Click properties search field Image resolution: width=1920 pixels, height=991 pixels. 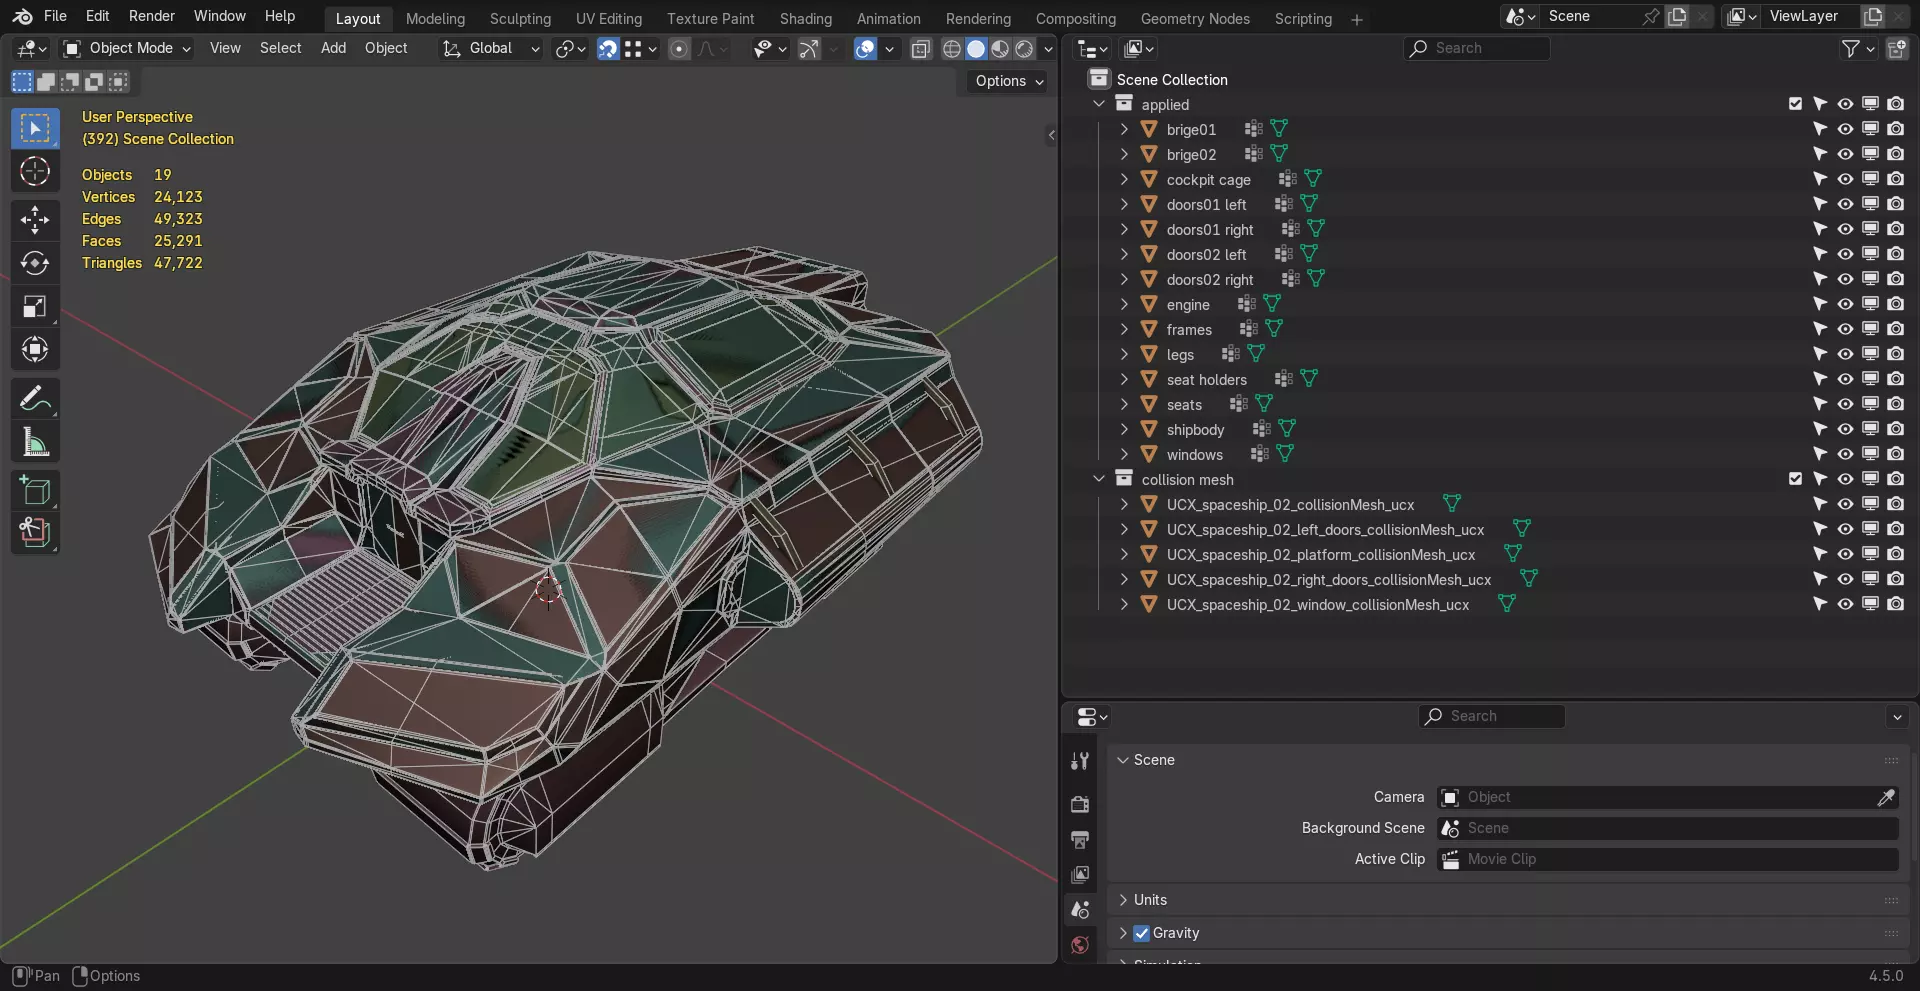click(1491, 716)
